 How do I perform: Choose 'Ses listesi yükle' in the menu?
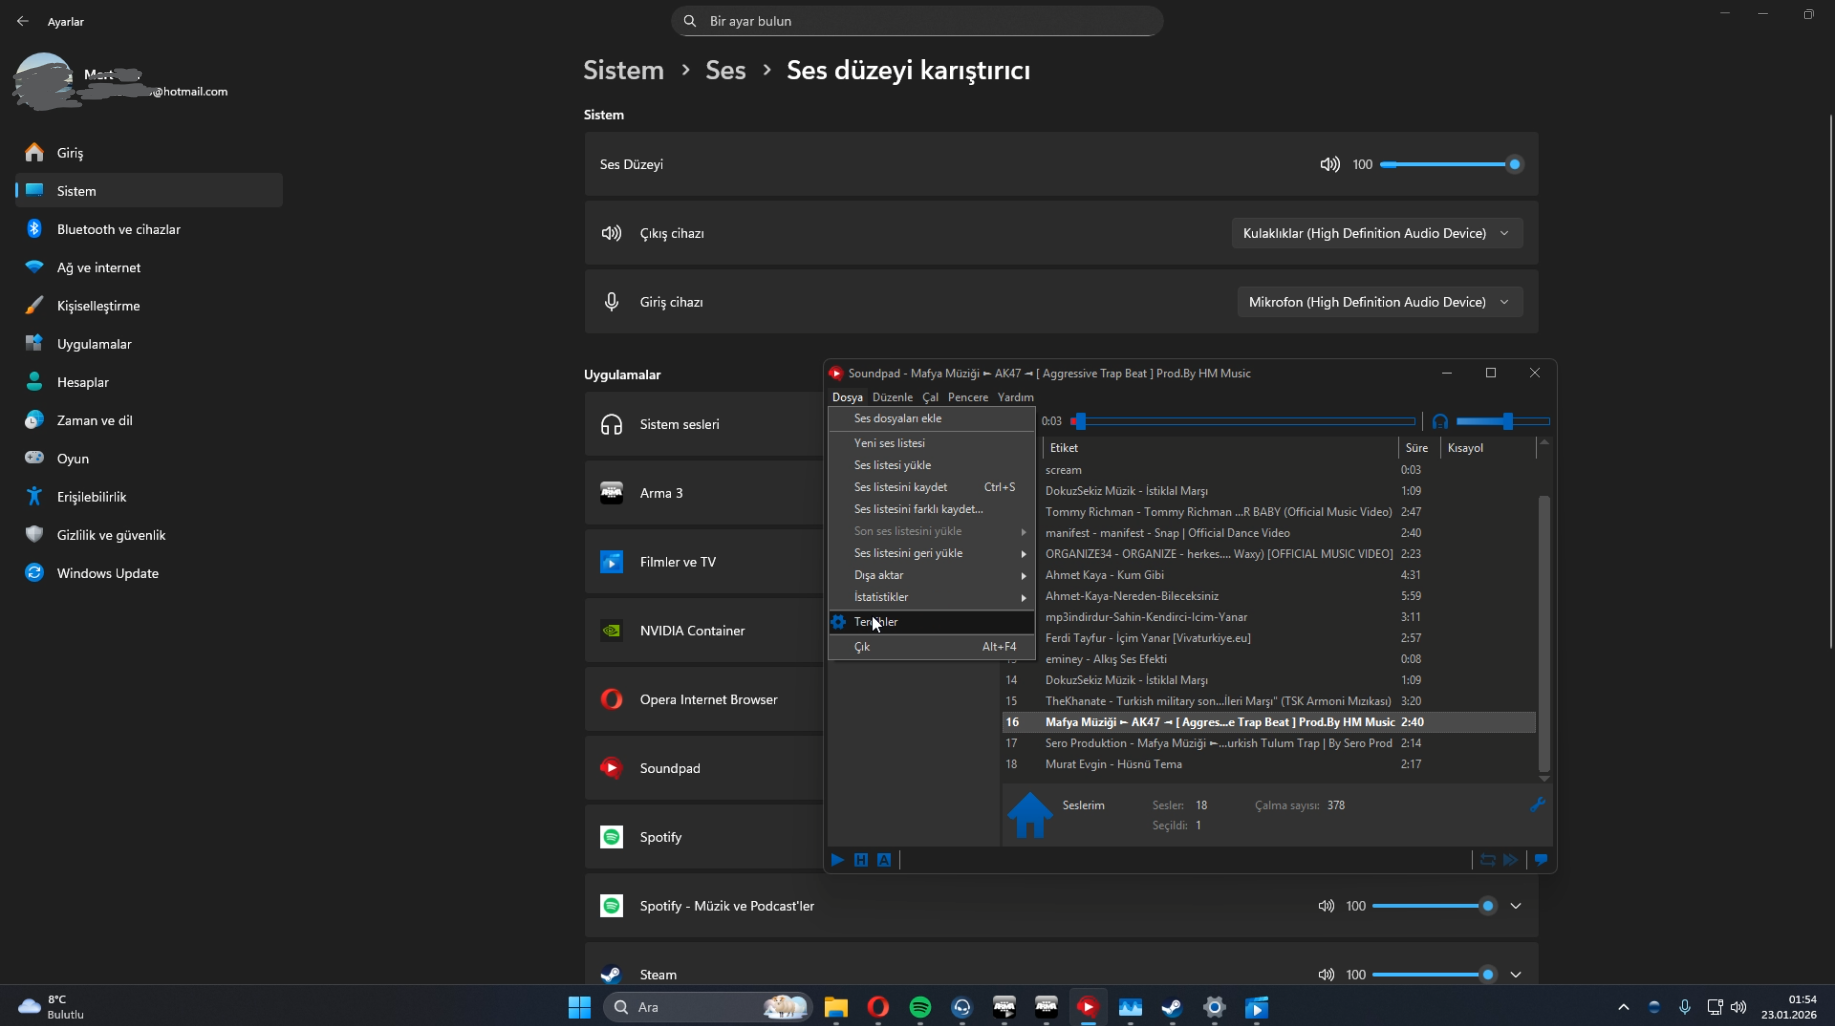coord(931,465)
